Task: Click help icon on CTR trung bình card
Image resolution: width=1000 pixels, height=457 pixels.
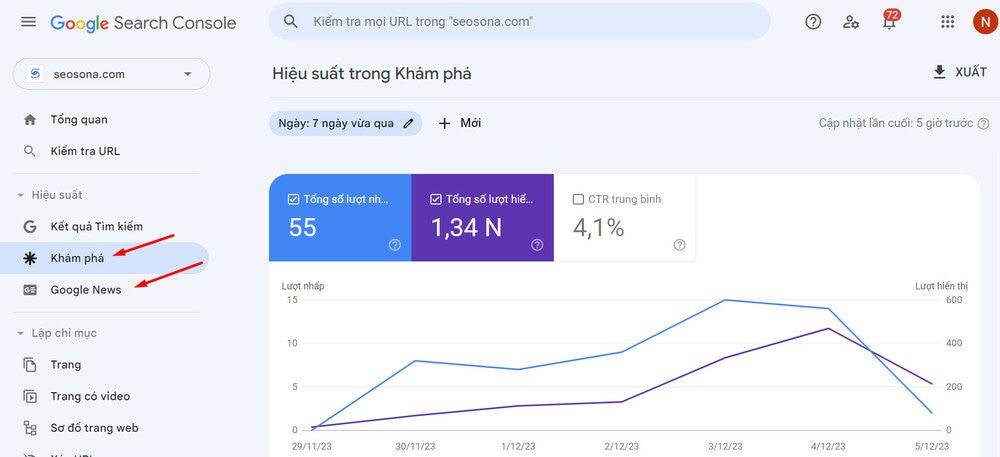Action: (x=679, y=245)
